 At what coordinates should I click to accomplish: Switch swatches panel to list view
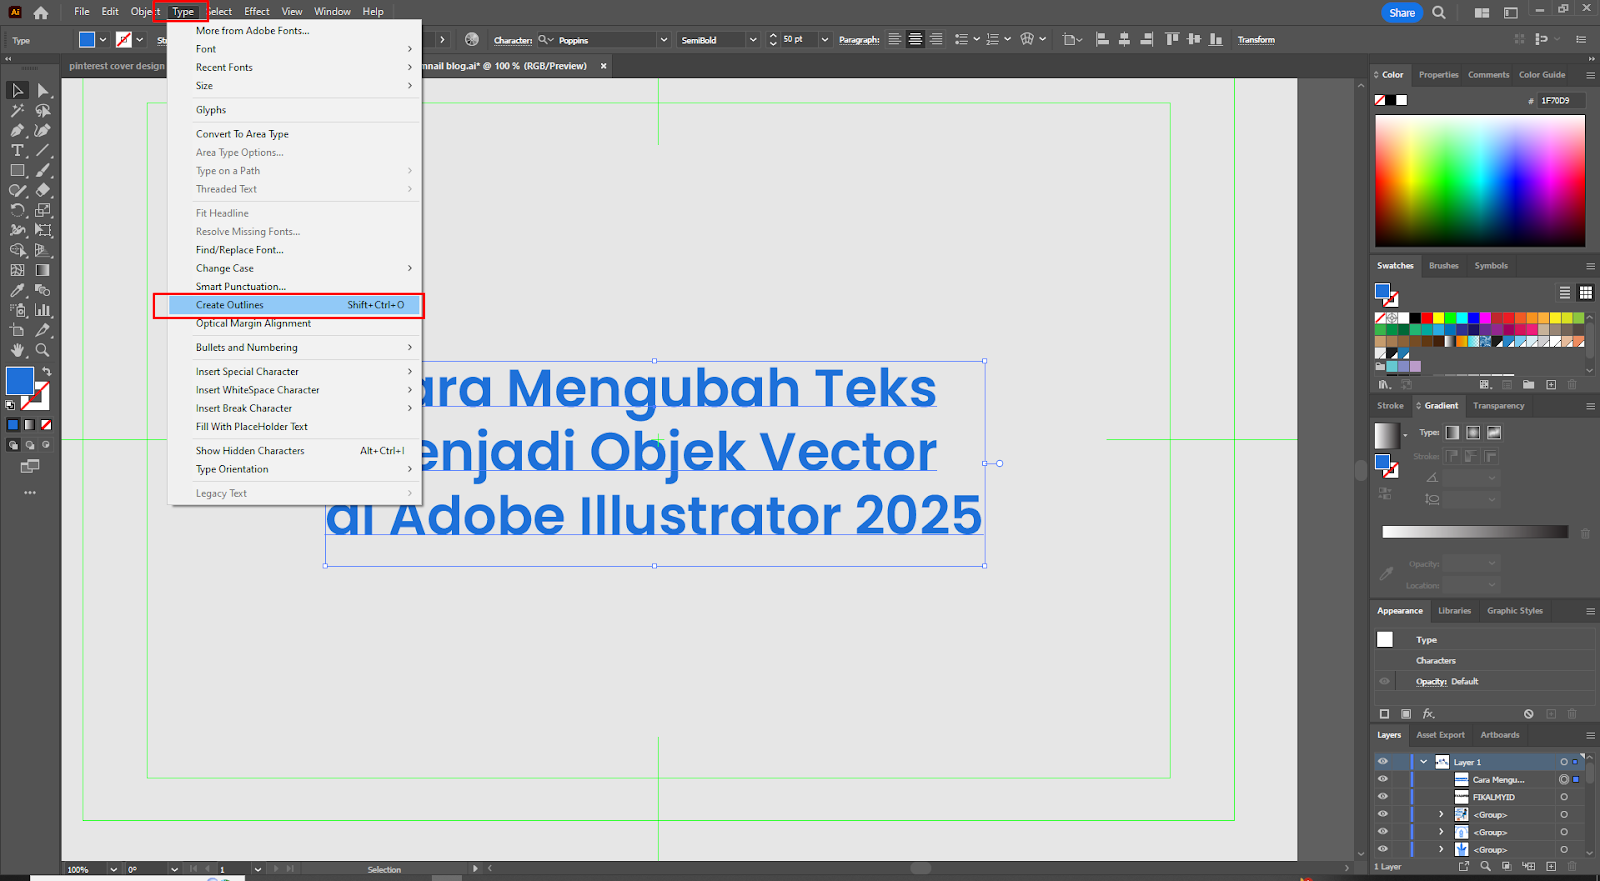click(1565, 292)
